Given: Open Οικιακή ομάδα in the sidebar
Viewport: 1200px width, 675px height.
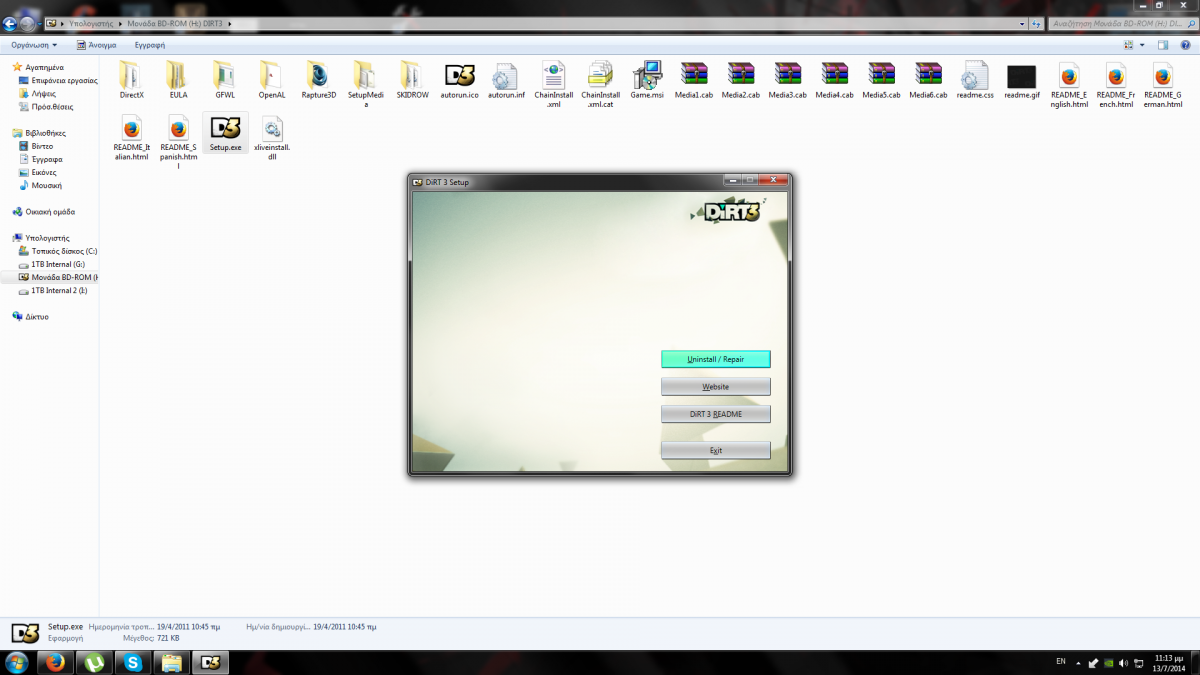Looking at the screenshot, I should pos(44,212).
